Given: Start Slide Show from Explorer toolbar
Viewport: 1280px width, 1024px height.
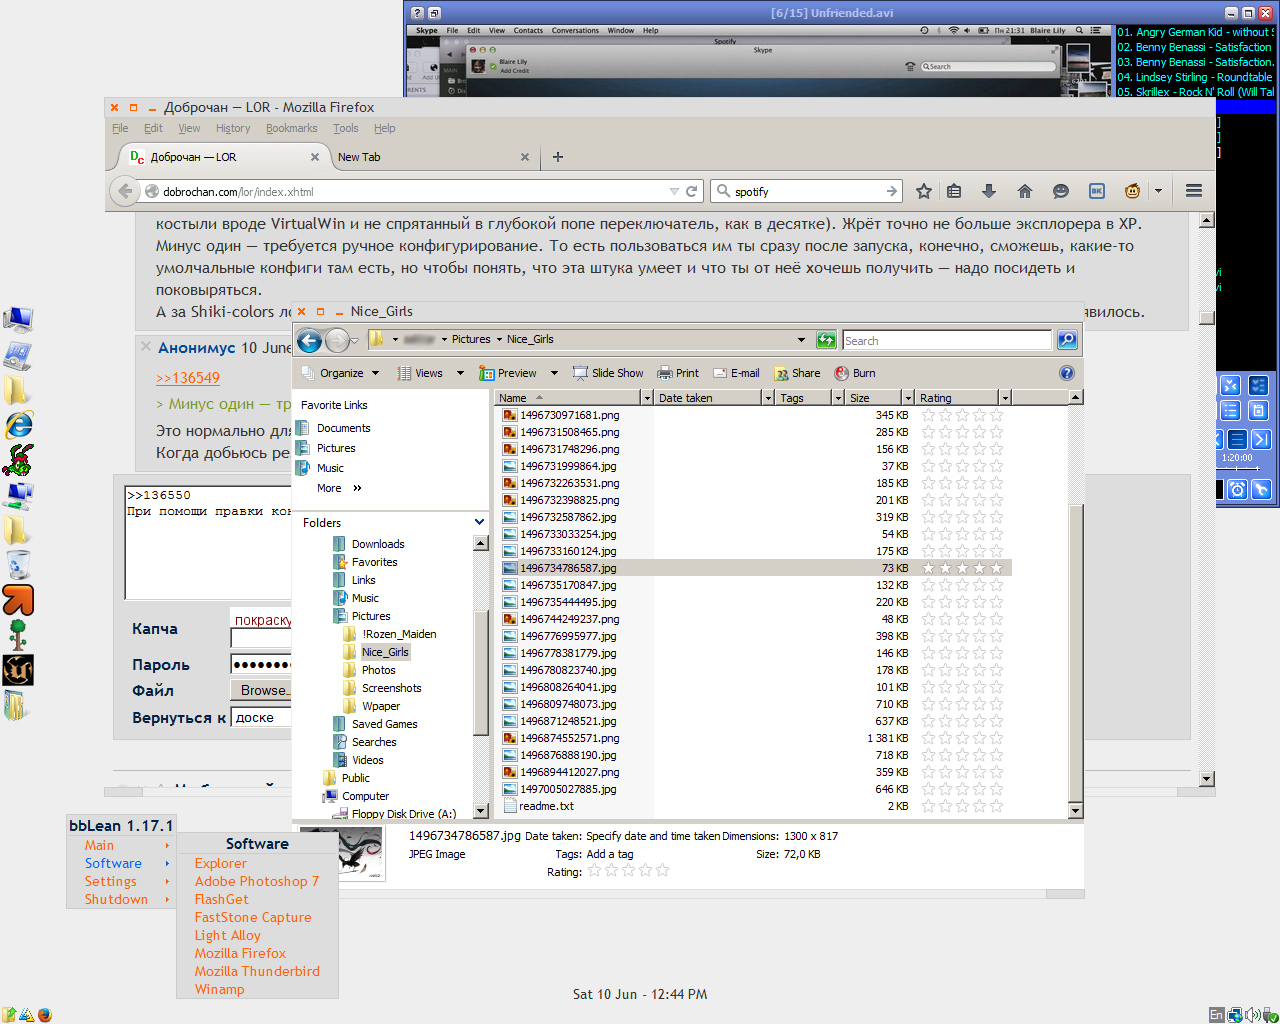Looking at the screenshot, I should point(608,373).
